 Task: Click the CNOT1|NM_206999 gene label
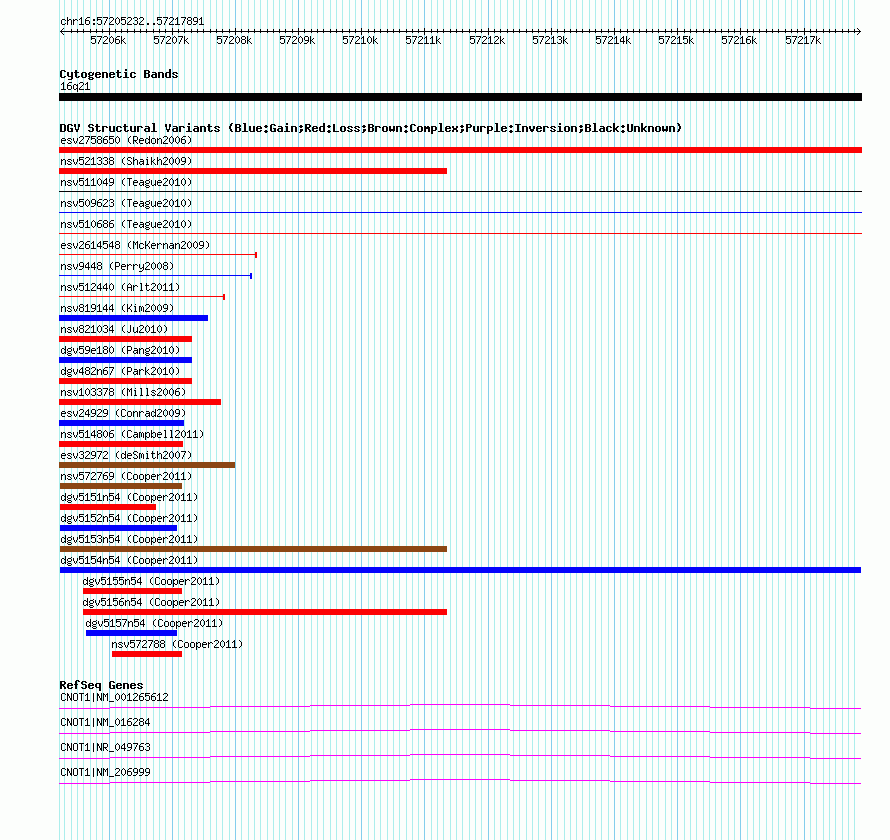(x=105, y=772)
